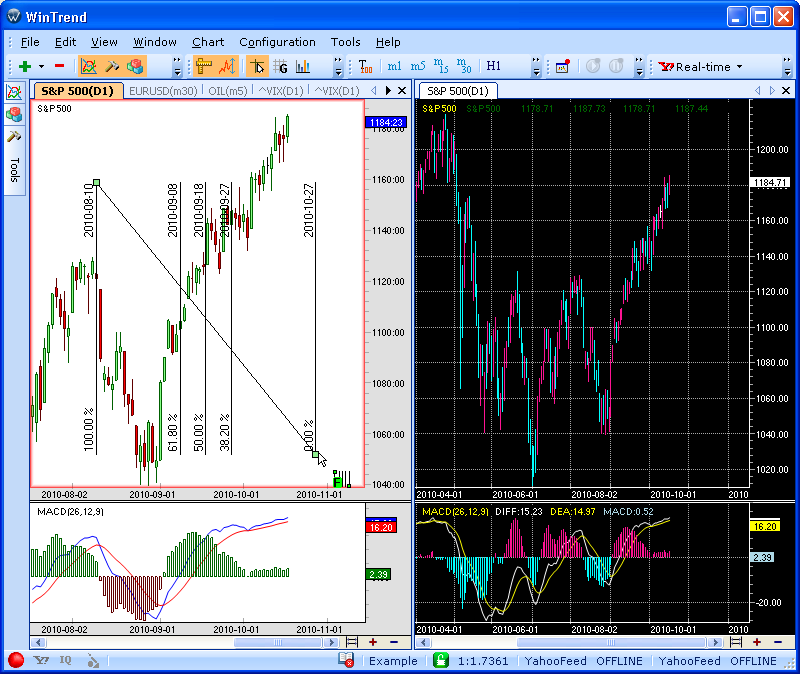This screenshot has height=674, width=800.
Task: Open the File menu
Action: [x=30, y=42]
